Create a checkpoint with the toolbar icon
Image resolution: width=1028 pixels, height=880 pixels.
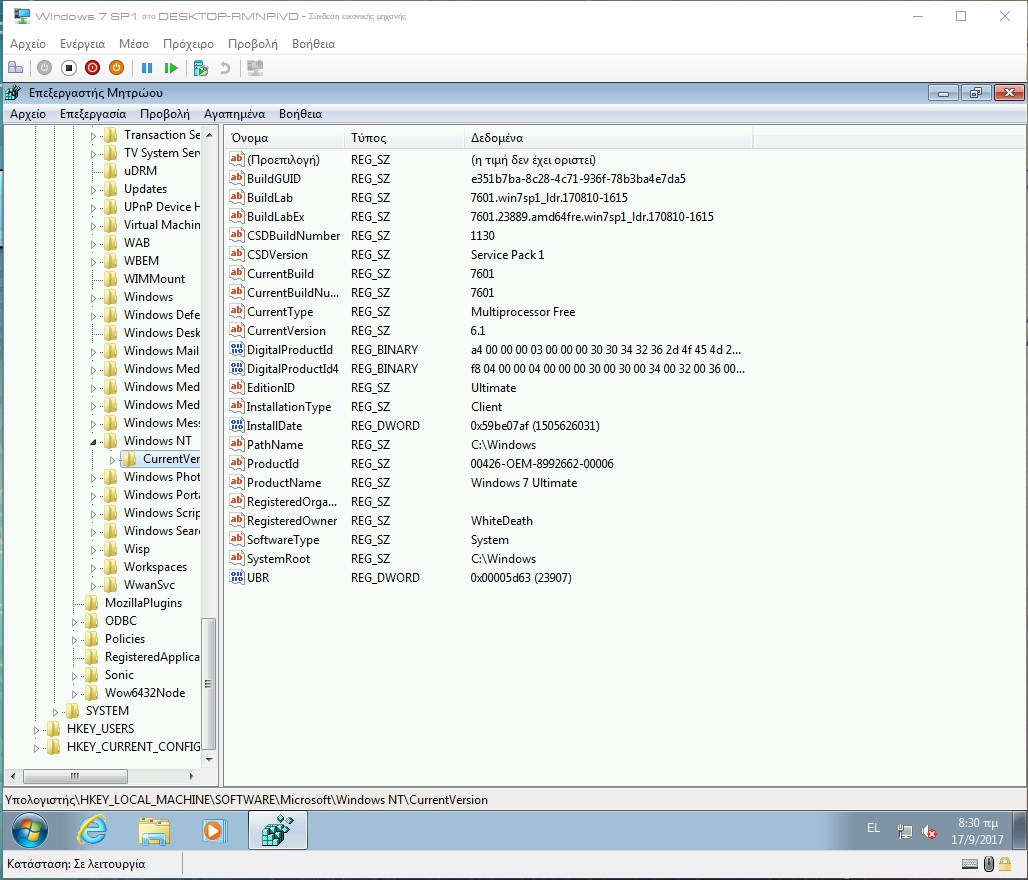pyautogui.click(x=200, y=68)
